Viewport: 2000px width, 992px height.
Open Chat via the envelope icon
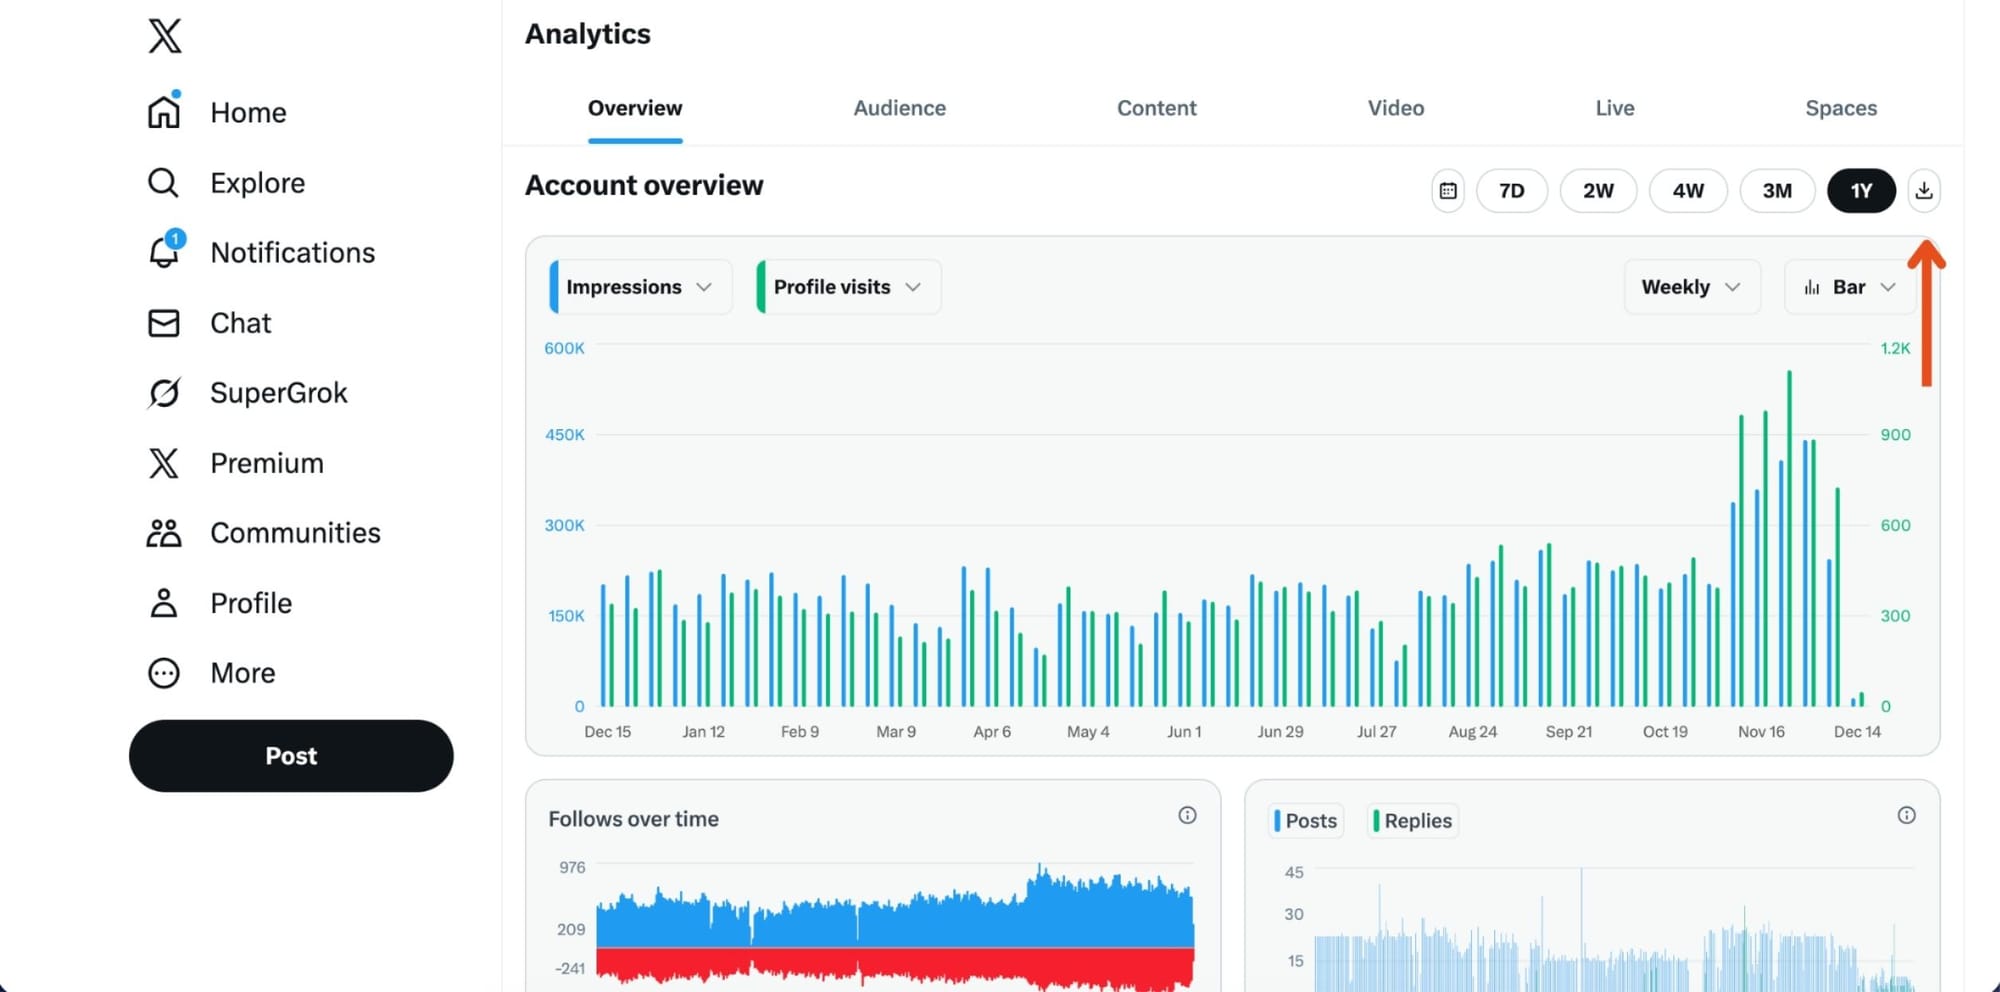click(x=162, y=322)
